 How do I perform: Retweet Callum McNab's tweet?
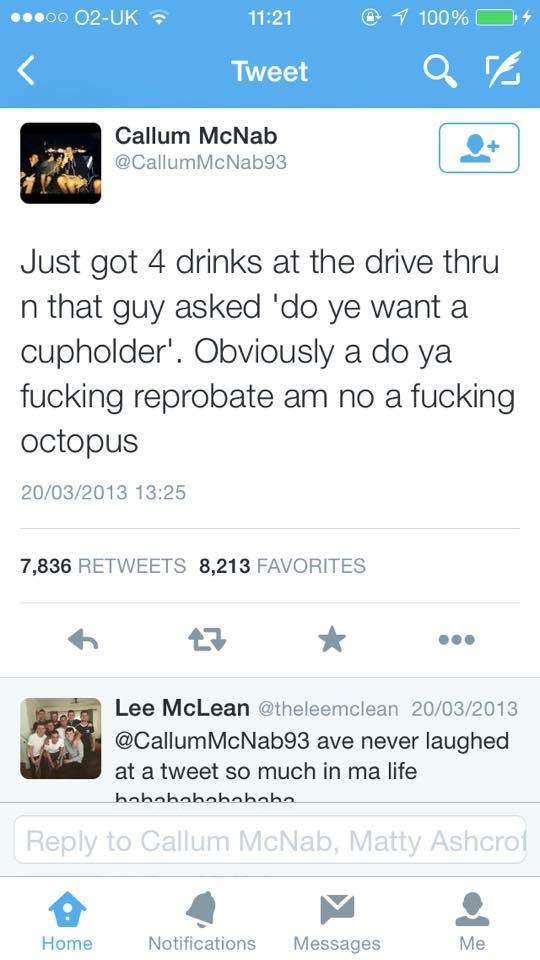pyautogui.click(x=207, y=640)
